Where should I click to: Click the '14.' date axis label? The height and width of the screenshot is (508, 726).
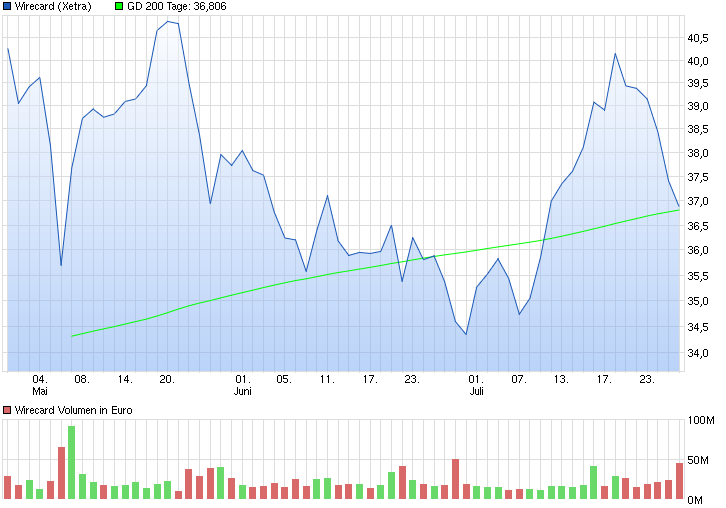pos(125,380)
